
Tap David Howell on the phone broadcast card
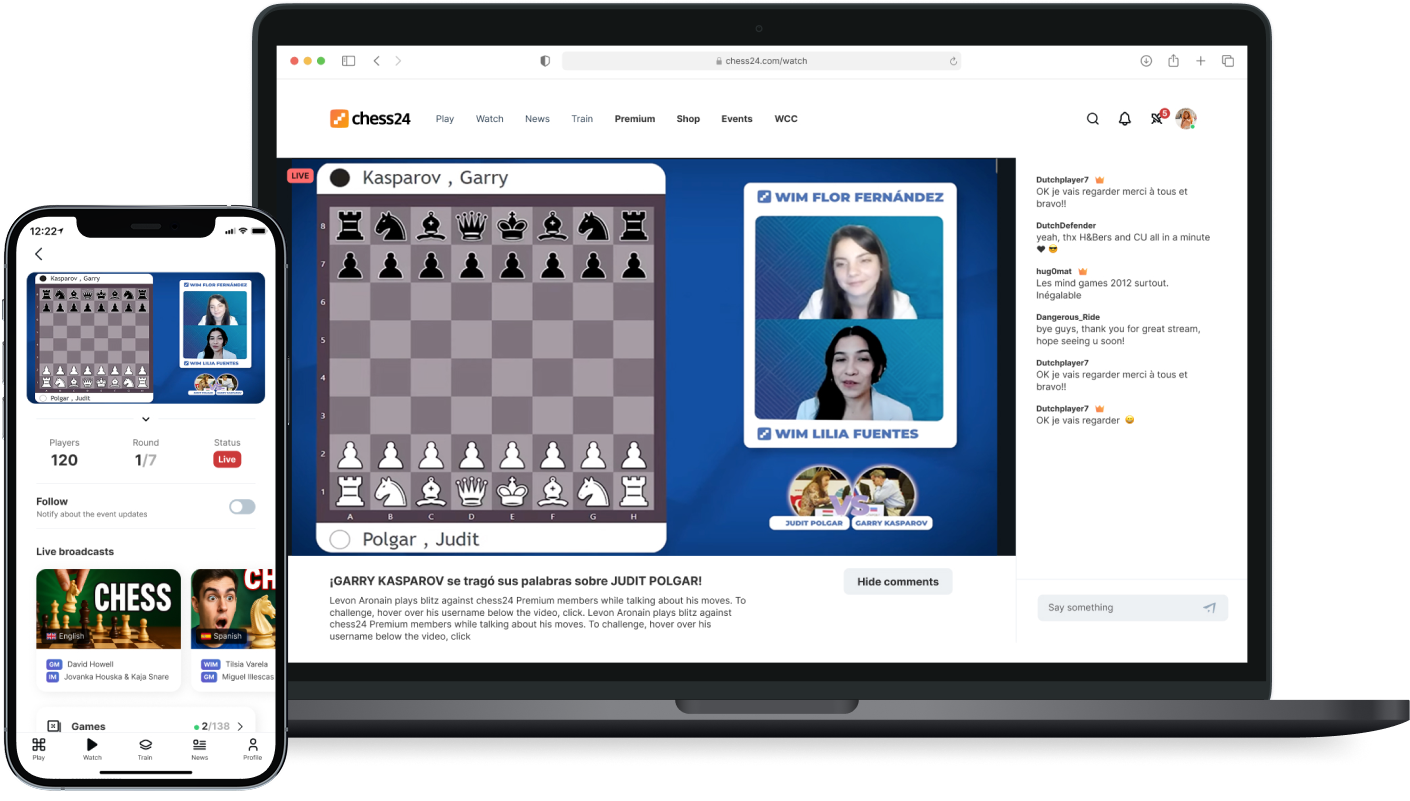[x=91, y=664]
